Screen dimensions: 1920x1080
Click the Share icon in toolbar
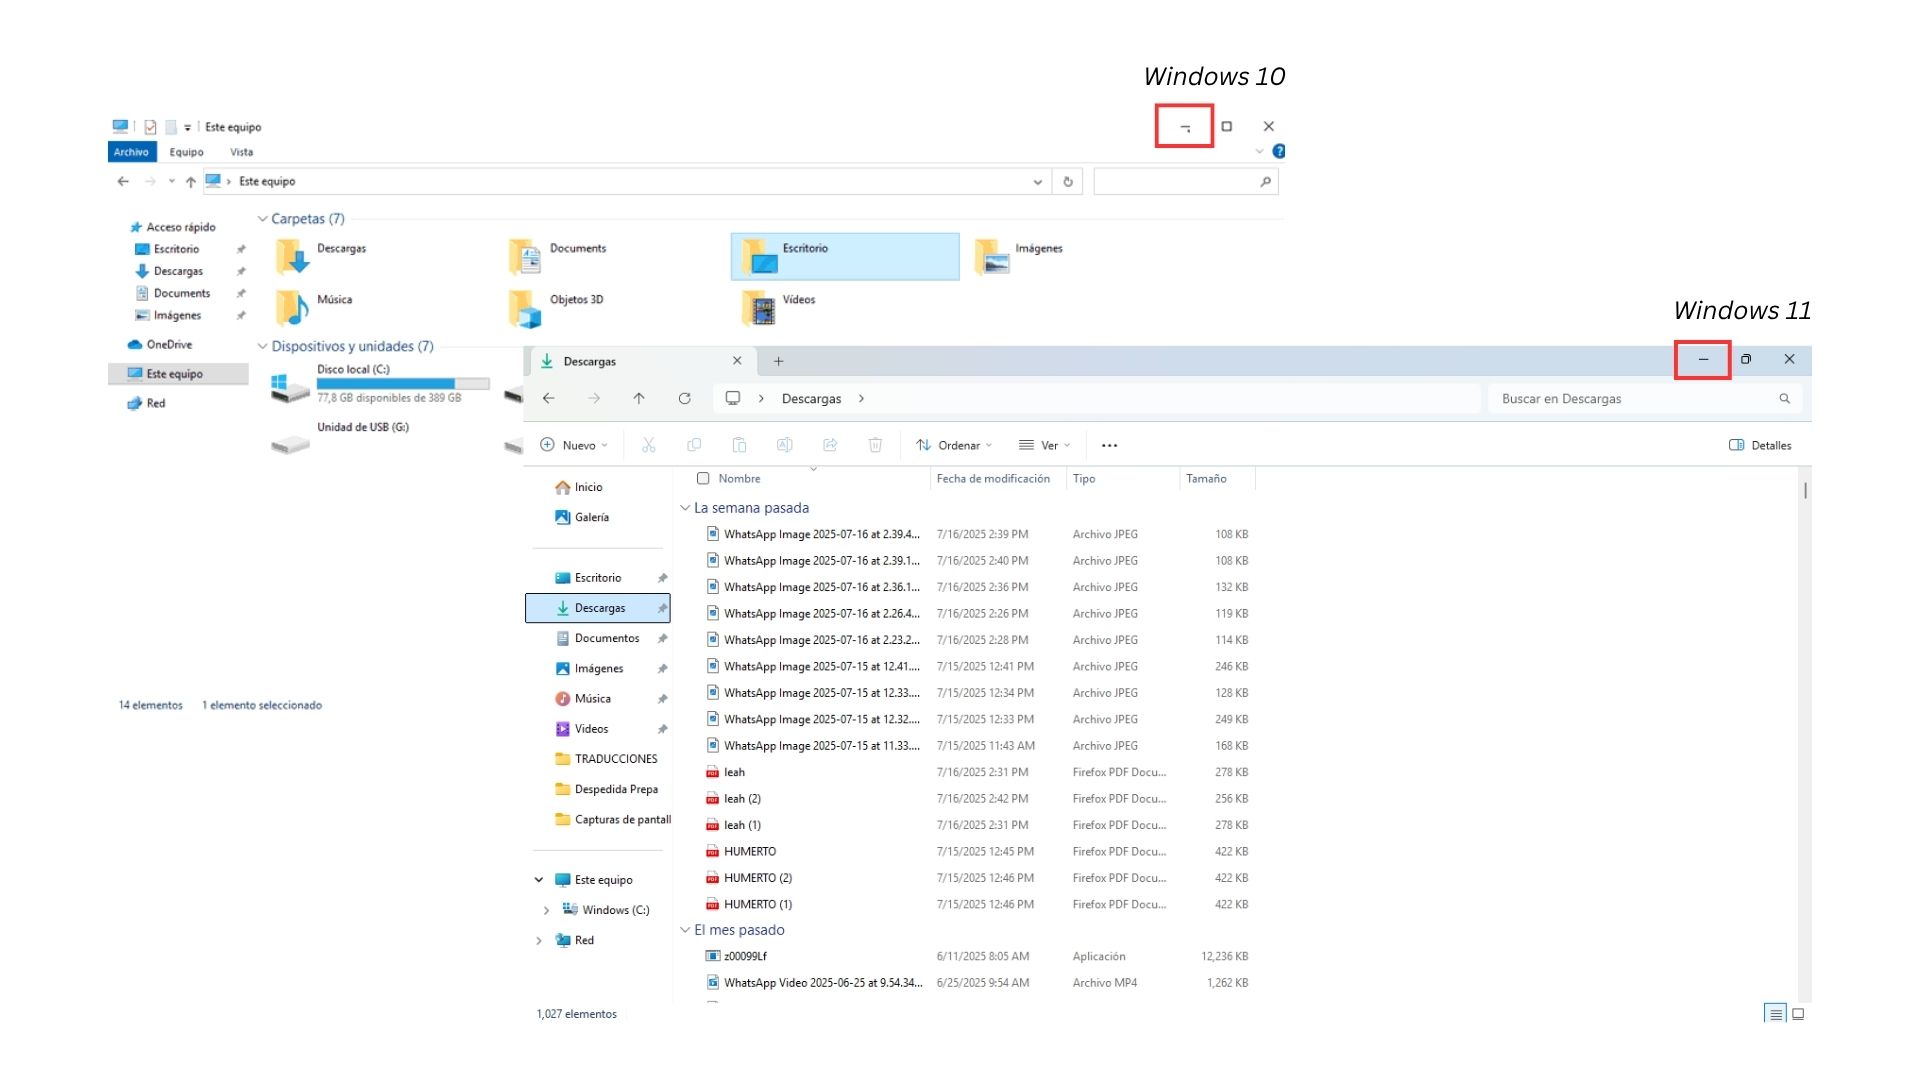tap(830, 445)
